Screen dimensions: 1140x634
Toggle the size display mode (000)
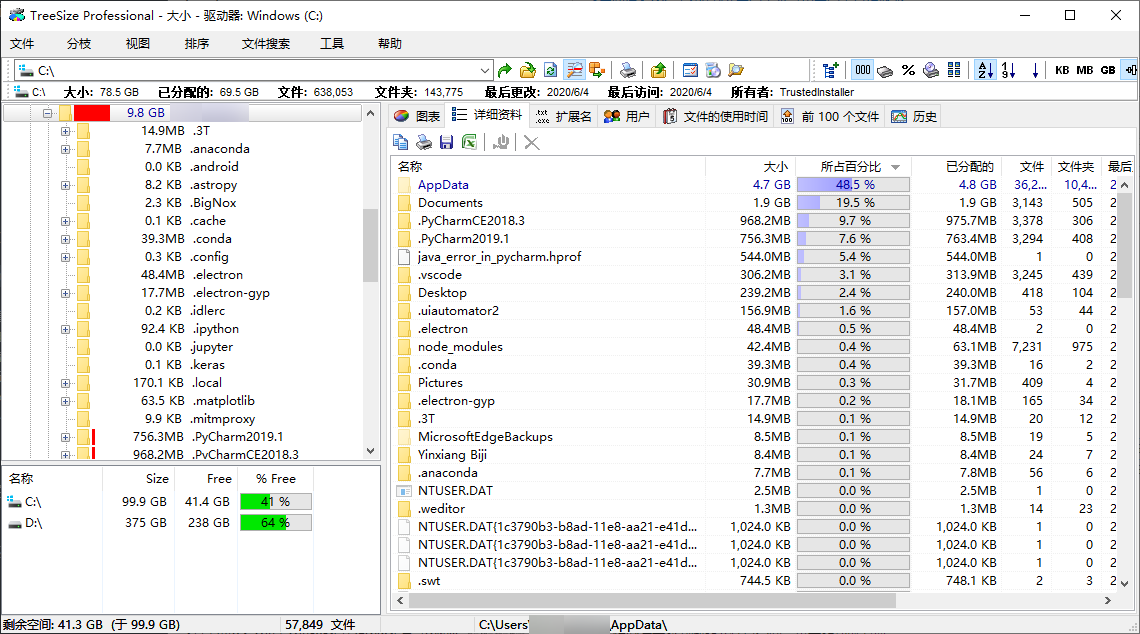(x=863, y=71)
